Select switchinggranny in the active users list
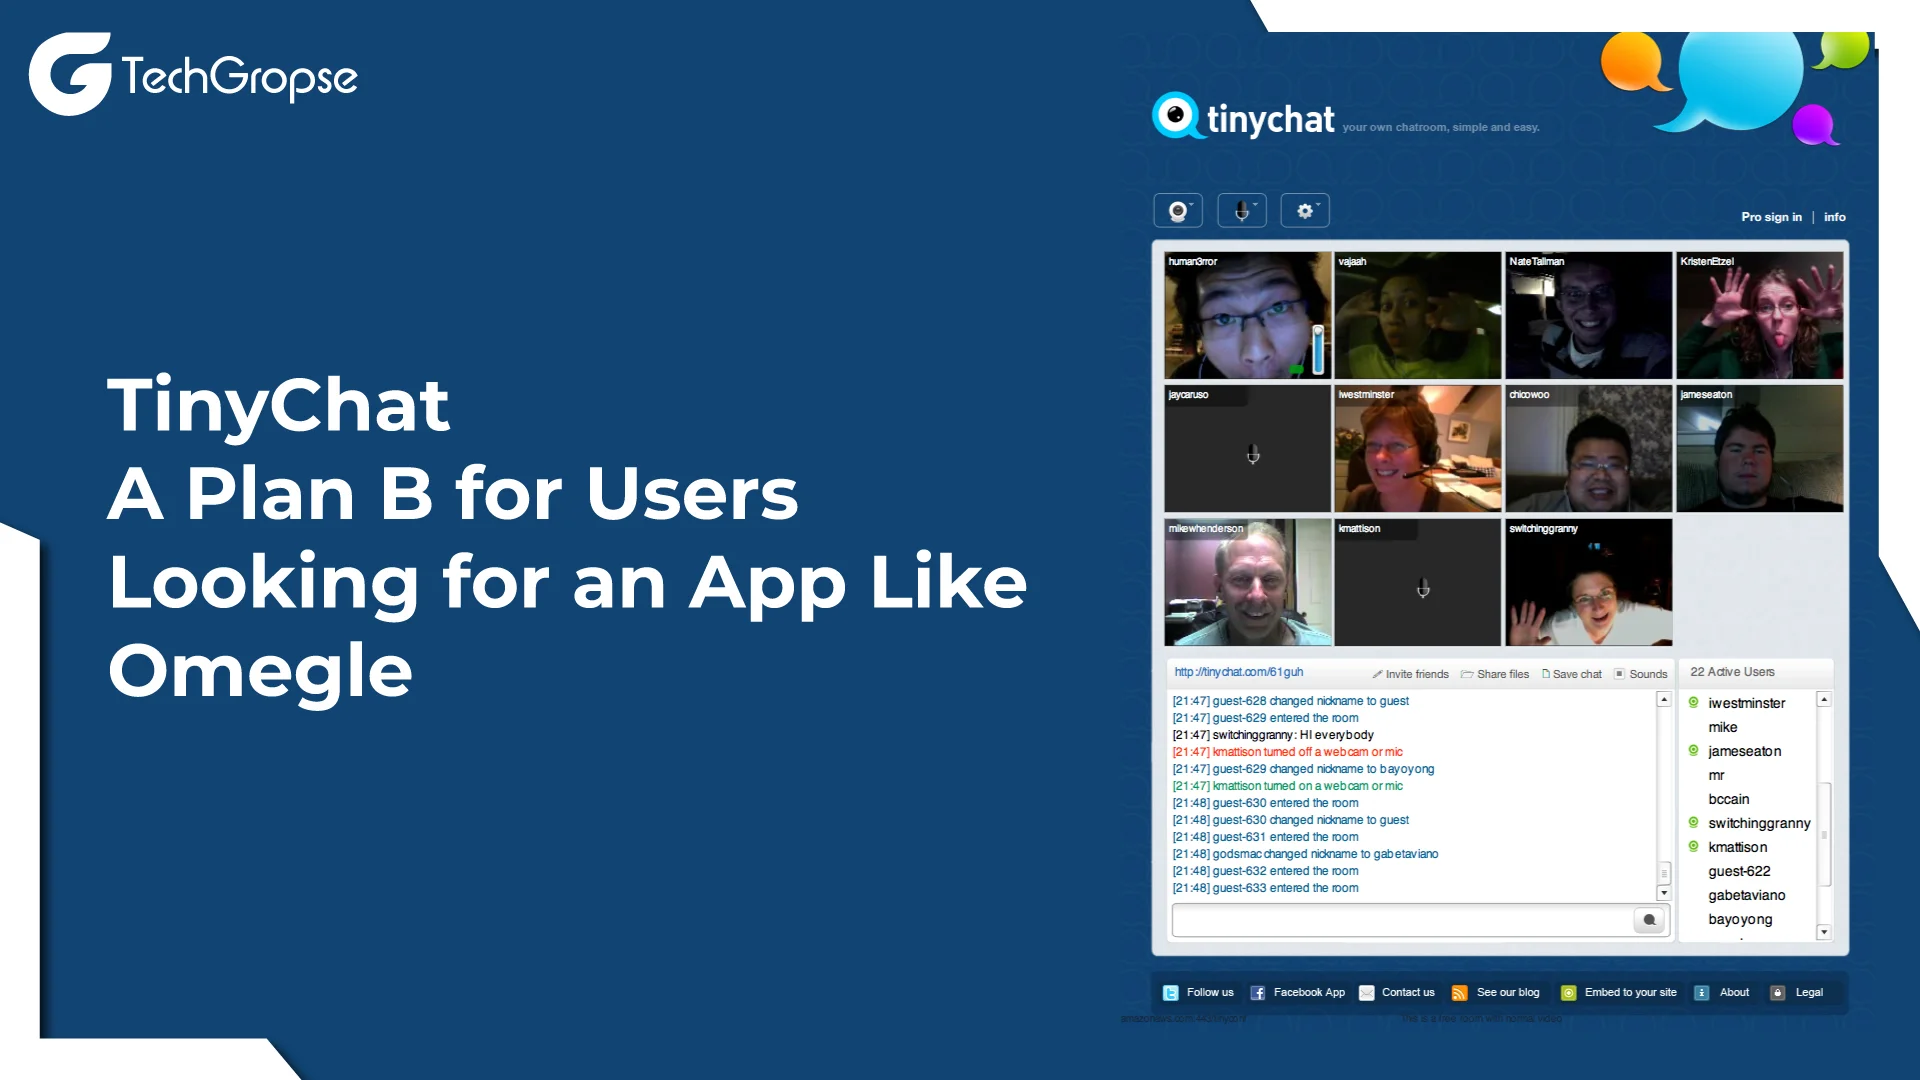The width and height of the screenshot is (1920, 1080). 1759,823
